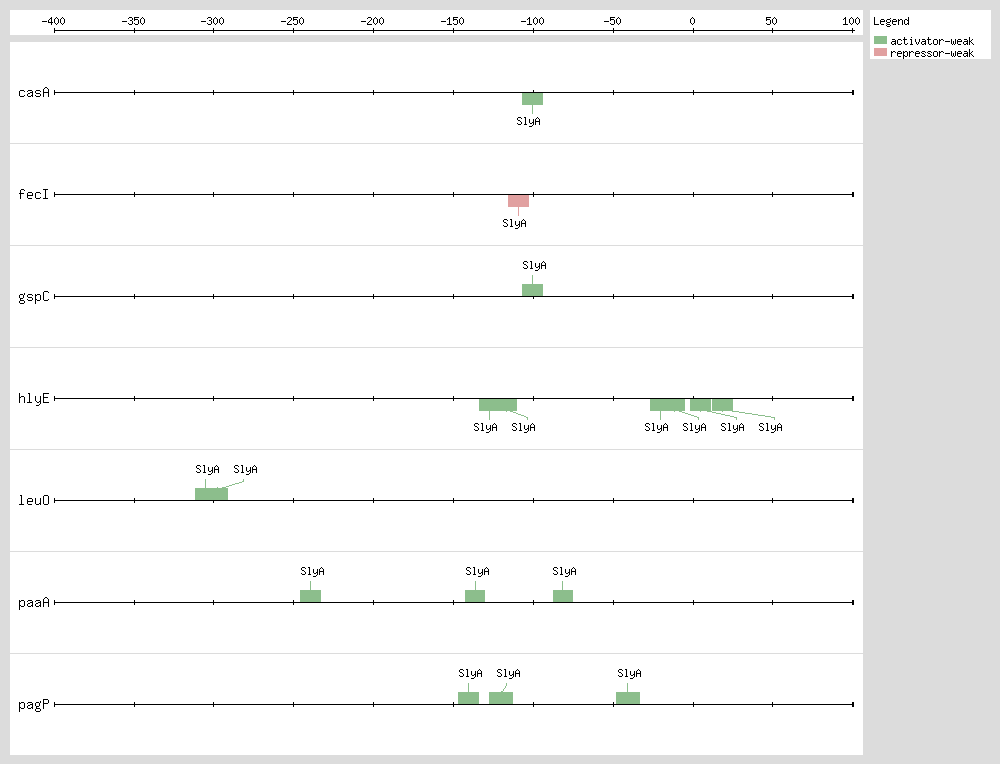Click the rightmost SlyA label on pagP
Image resolution: width=1000 pixels, height=764 pixels.
click(x=629, y=673)
